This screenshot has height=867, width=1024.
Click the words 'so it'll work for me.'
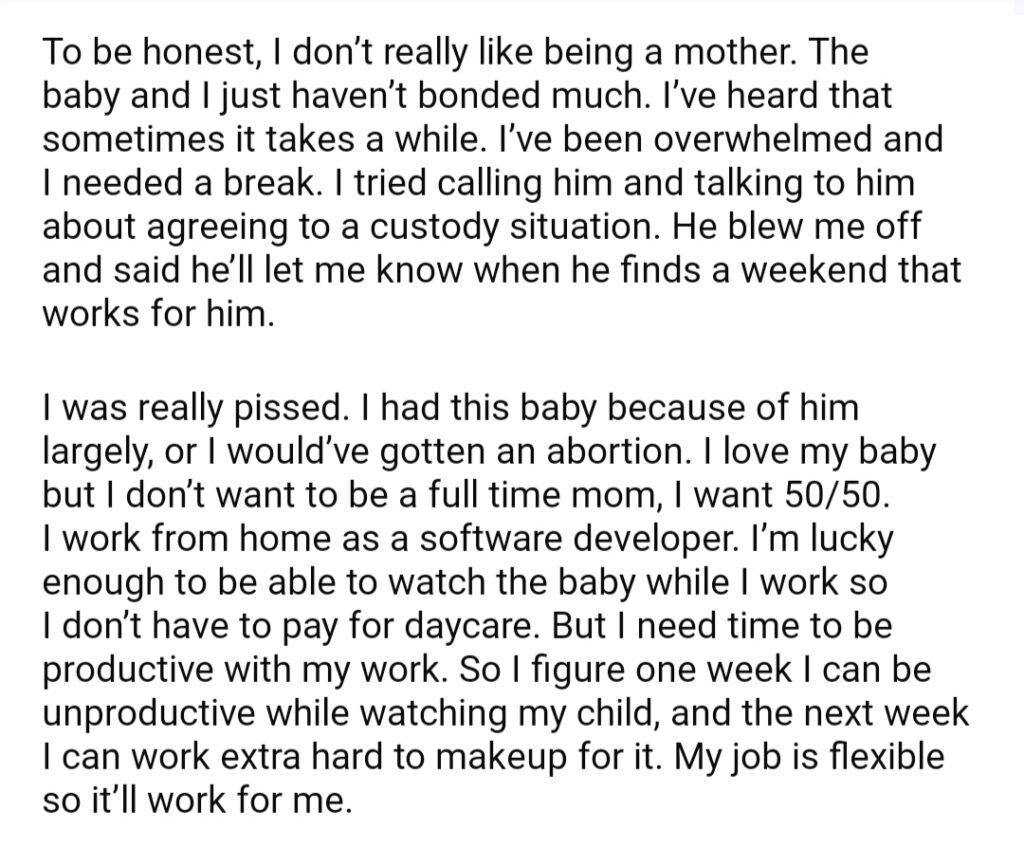[197, 800]
